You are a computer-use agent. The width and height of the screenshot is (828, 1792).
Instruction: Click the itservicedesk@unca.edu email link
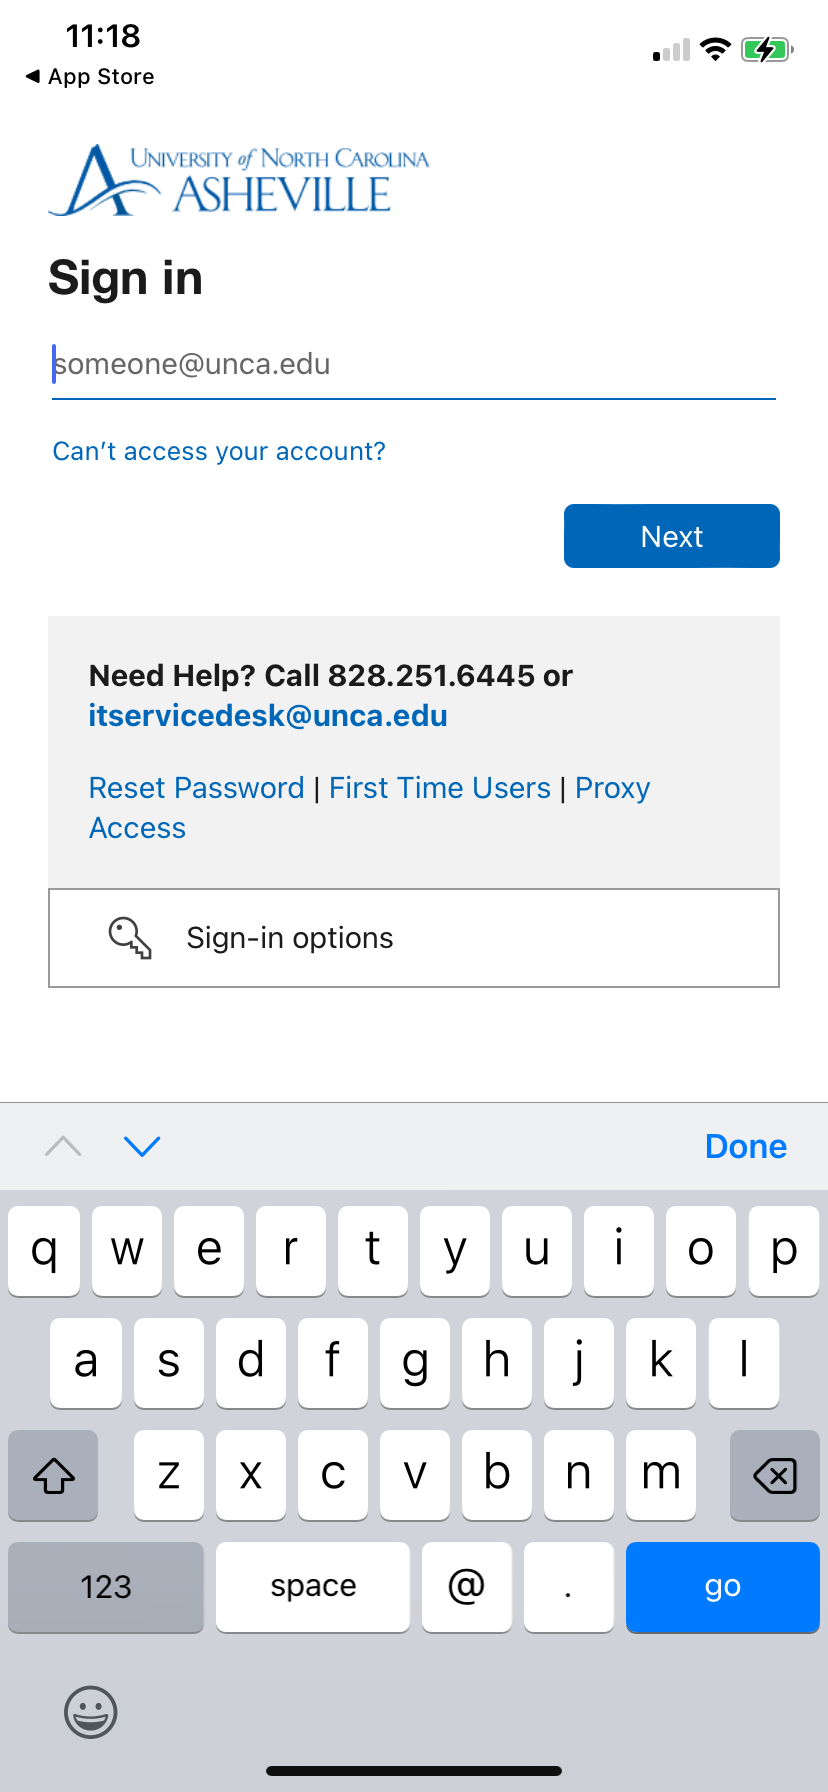coord(268,716)
